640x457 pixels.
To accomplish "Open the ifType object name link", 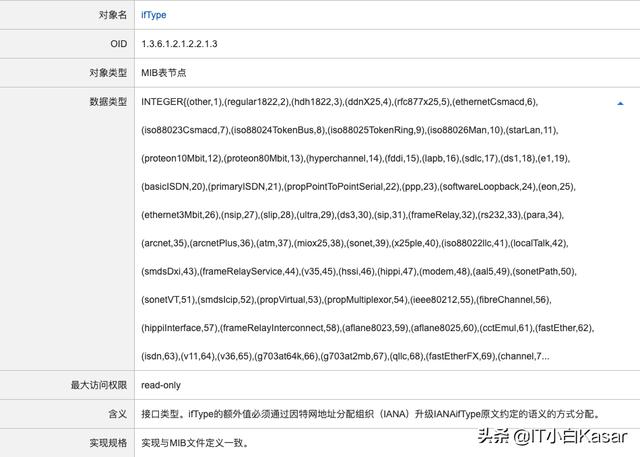I will 153,15.
